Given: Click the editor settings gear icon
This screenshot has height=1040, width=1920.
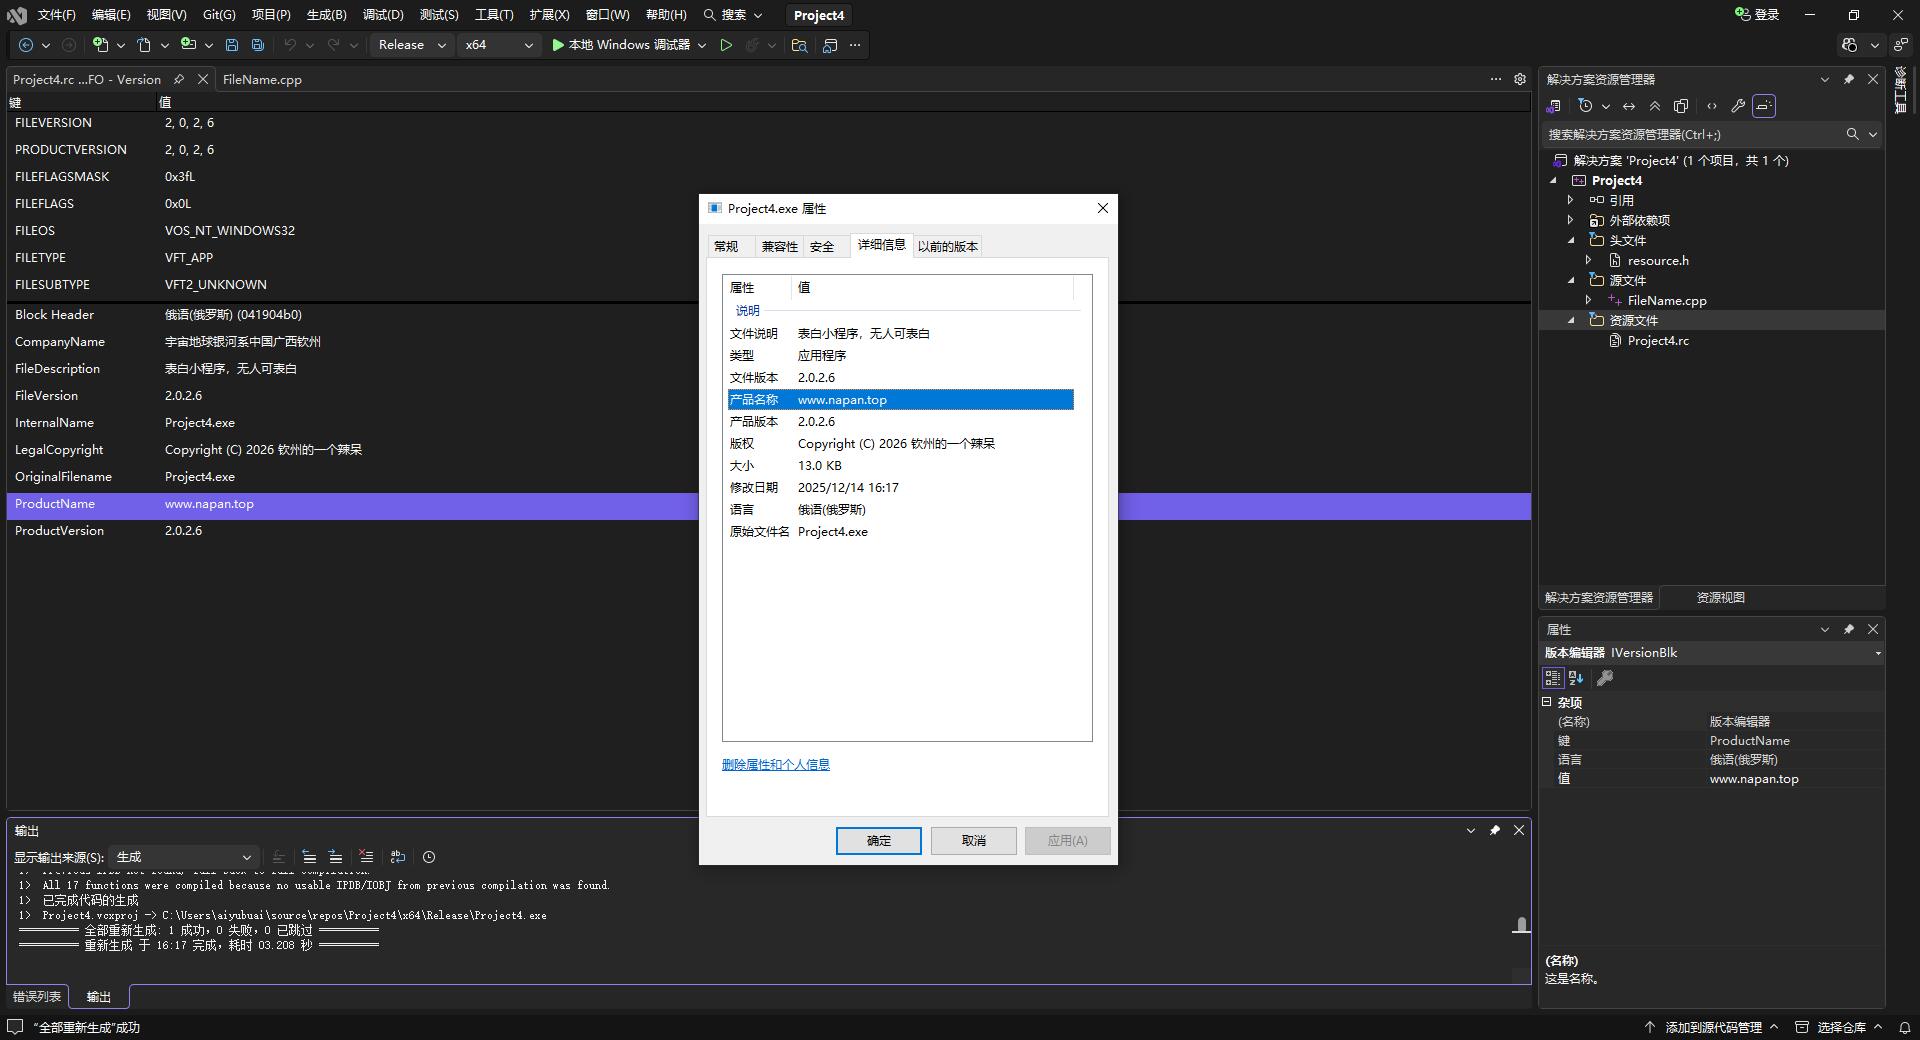Looking at the screenshot, I should point(1520,79).
